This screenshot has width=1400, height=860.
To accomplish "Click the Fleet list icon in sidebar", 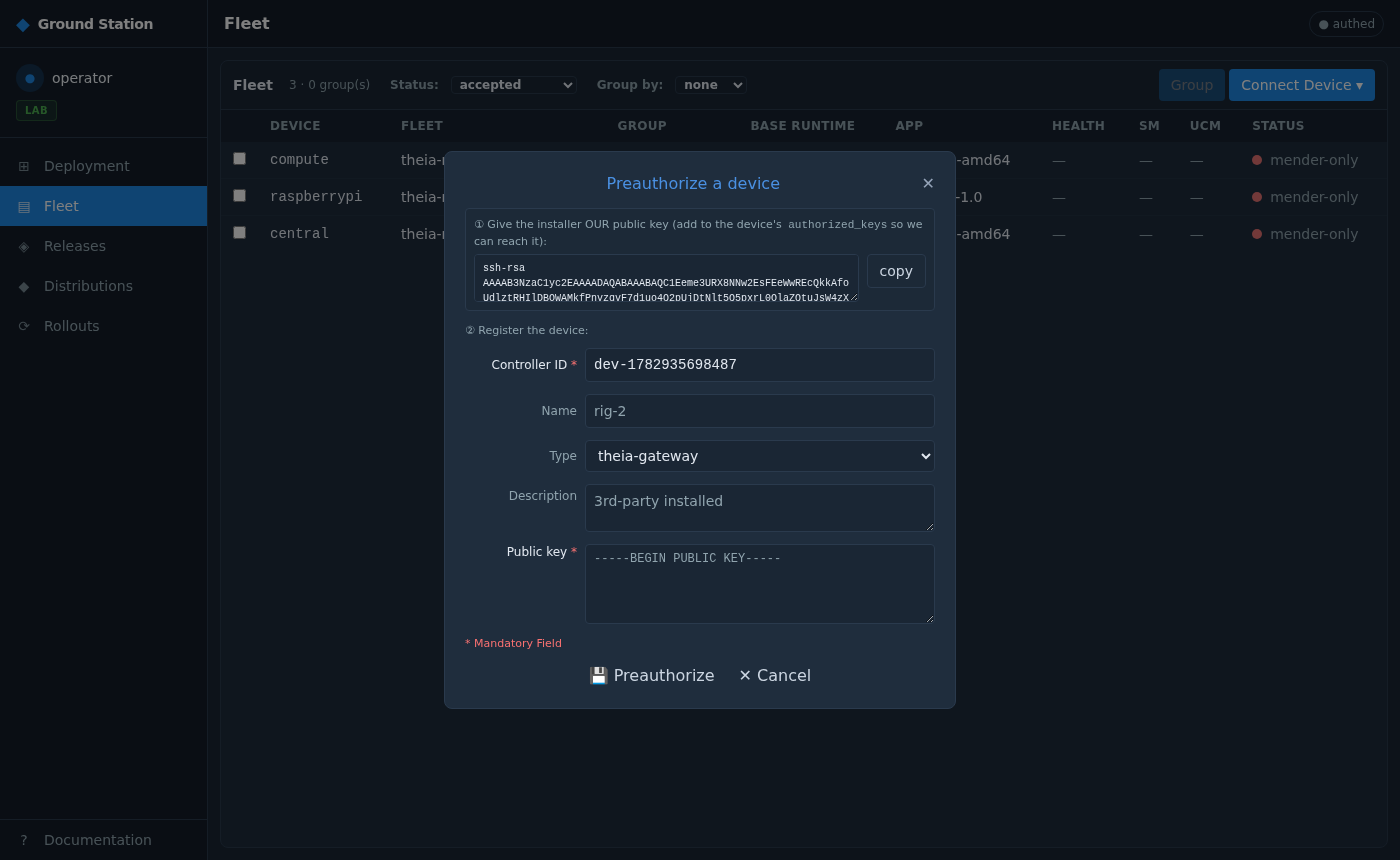I will (24, 206).
